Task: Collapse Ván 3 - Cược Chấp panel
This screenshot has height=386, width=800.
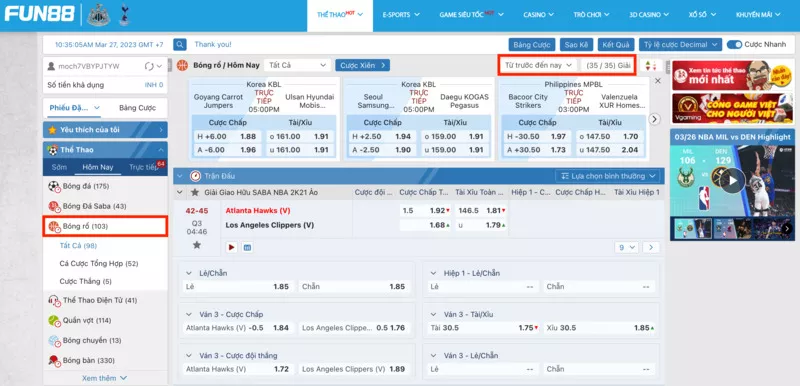Action: 189,314
